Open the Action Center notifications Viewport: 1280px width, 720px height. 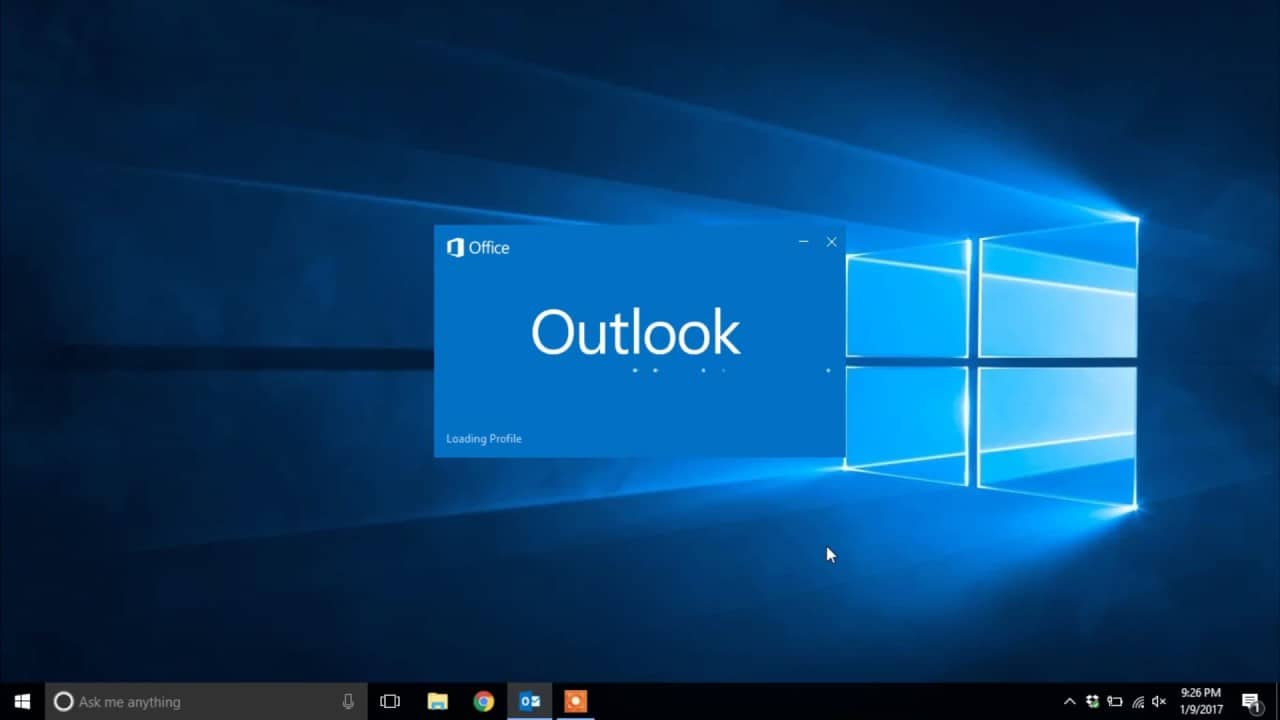click(x=1252, y=701)
